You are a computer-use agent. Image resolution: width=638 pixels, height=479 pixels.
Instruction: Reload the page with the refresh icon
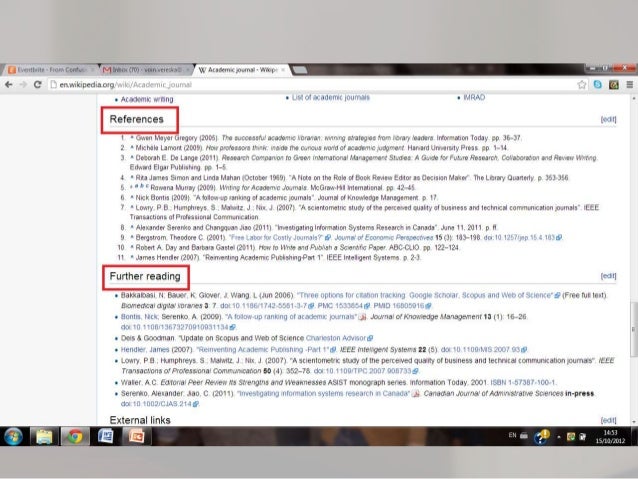tap(37, 85)
